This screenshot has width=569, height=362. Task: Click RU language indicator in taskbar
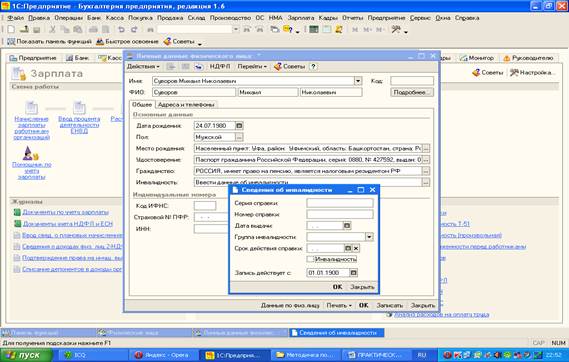click(422, 355)
